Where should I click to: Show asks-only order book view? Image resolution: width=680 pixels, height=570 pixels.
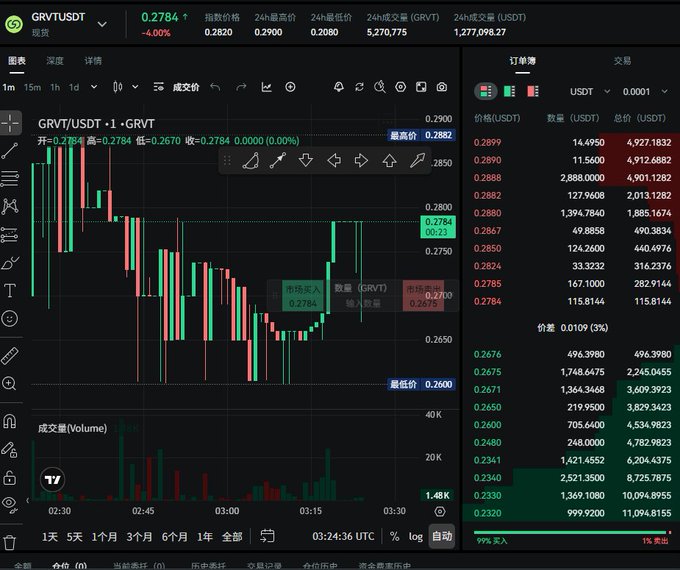click(x=533, y=92)
